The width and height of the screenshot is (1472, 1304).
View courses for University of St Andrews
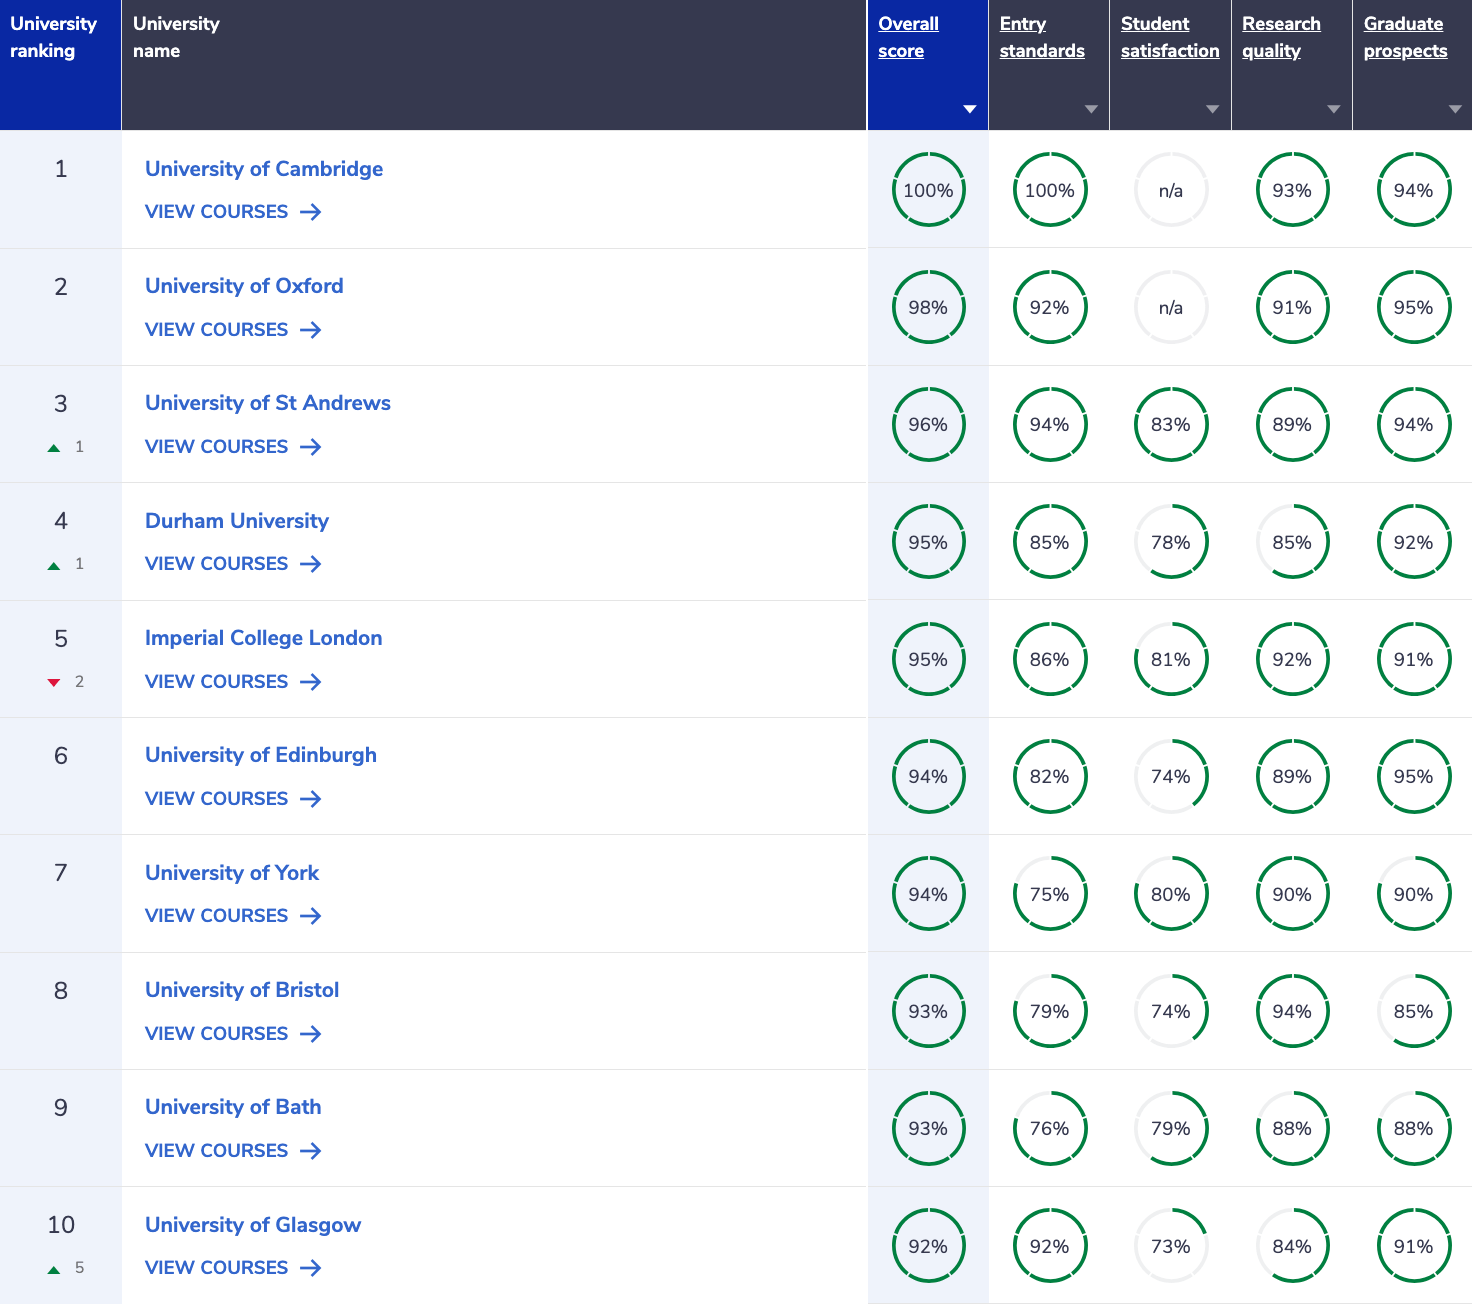(x=233, y=447)
